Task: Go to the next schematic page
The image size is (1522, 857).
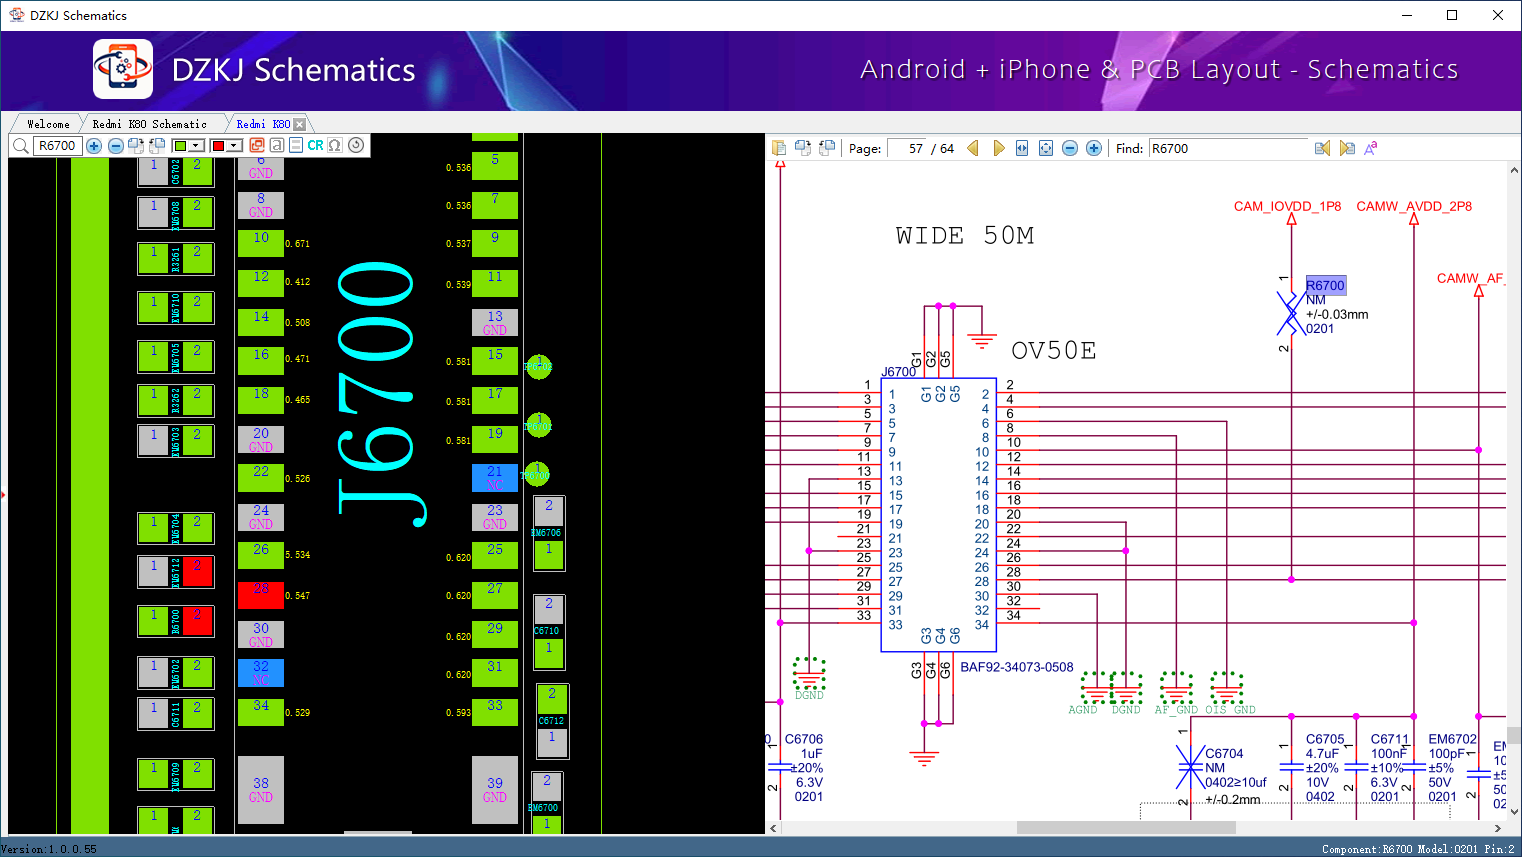Action: (998, 148)
